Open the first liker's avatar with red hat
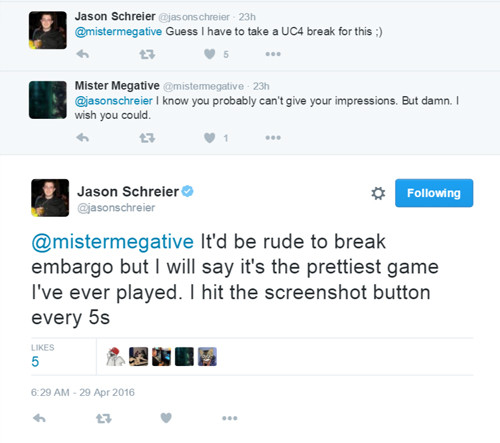 [115, 356]
